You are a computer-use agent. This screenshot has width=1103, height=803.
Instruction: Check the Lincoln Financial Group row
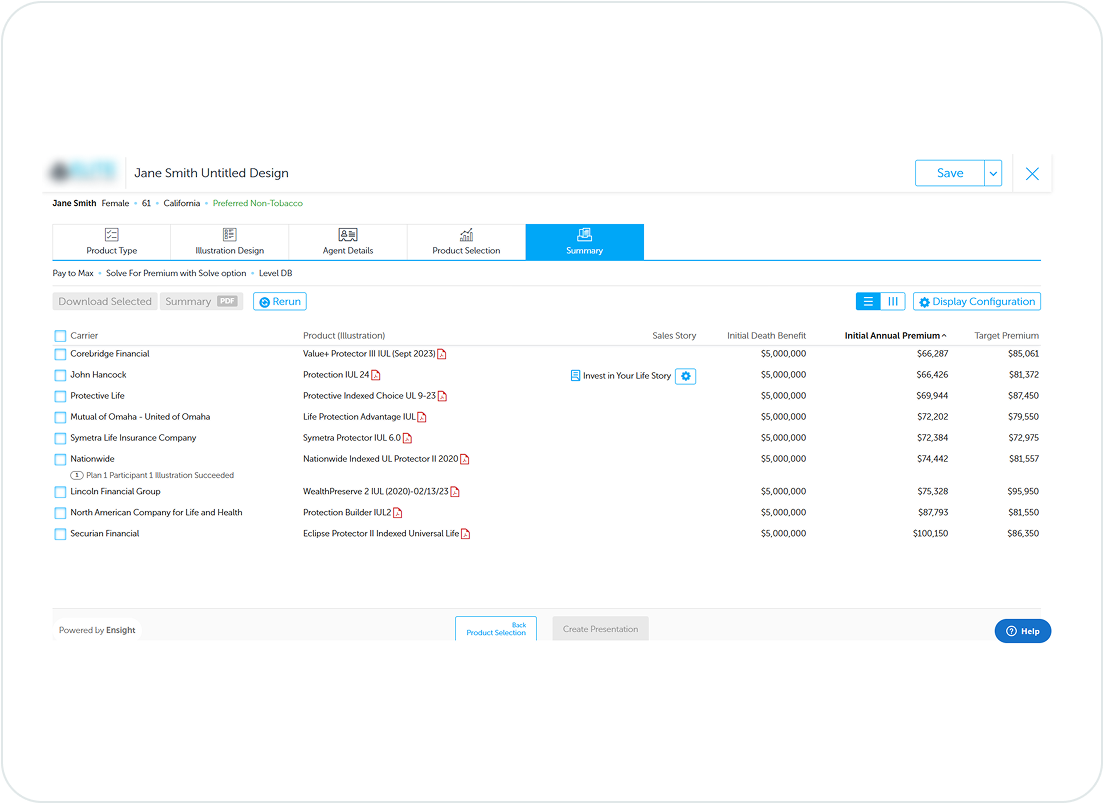coord(60,492)
